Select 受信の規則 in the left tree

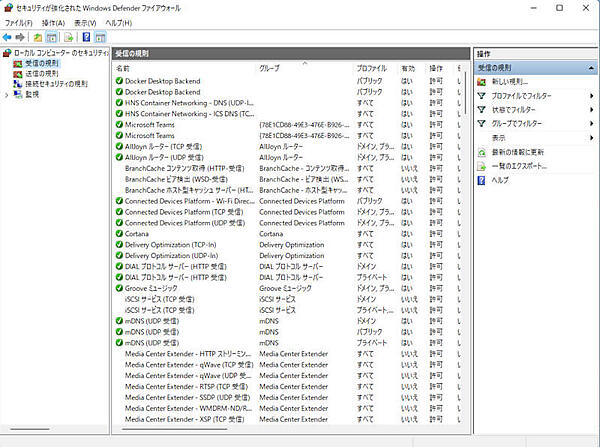click(42, 62)
